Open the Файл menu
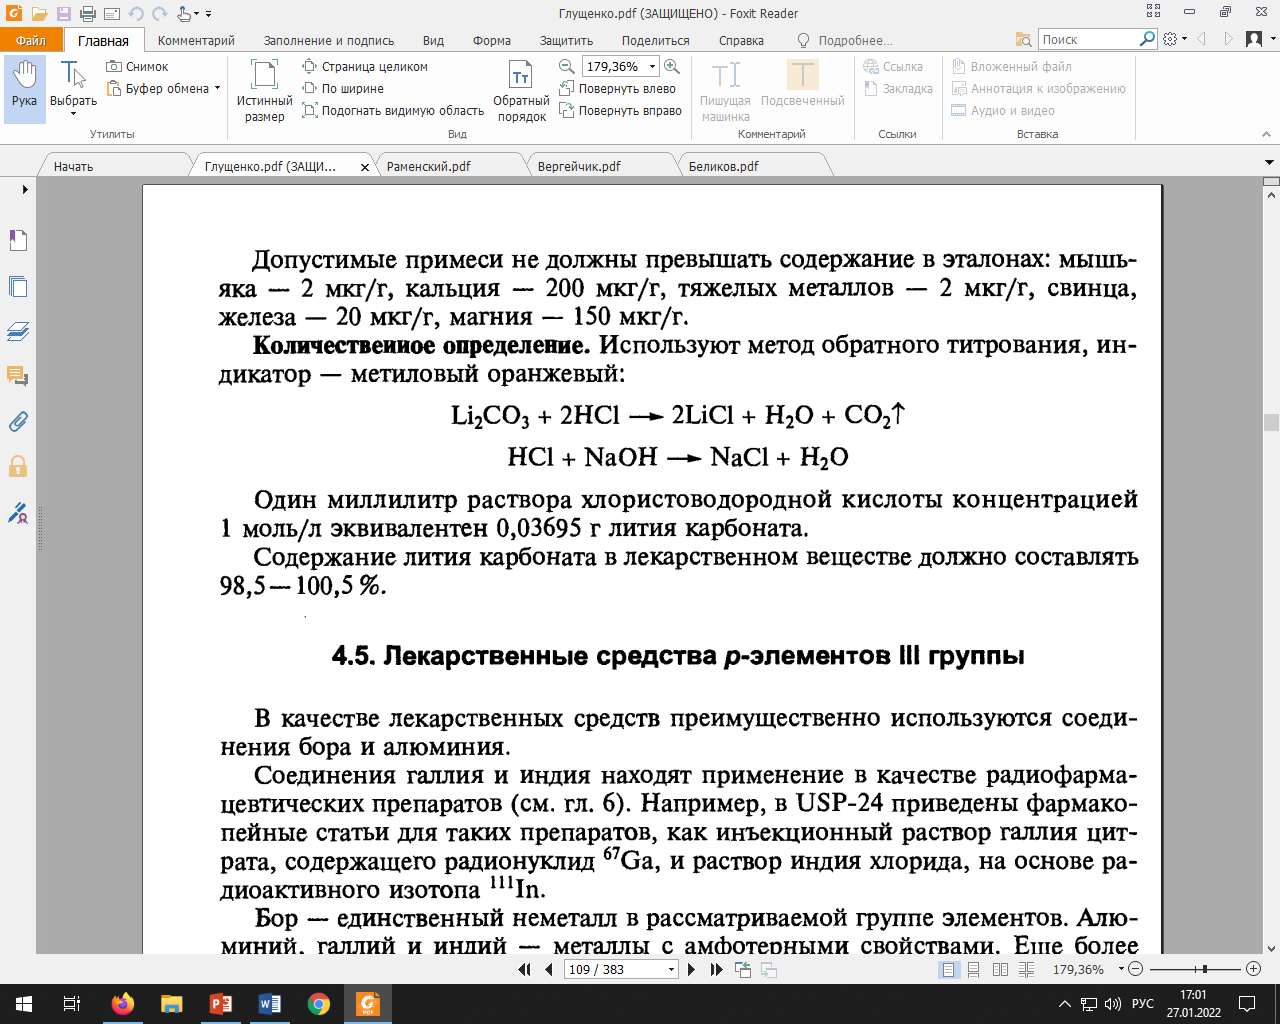This screenshot has width=1280, height=1024. point(31,40)
